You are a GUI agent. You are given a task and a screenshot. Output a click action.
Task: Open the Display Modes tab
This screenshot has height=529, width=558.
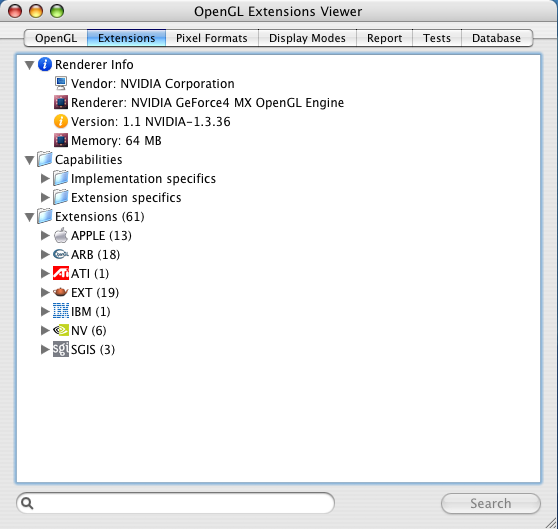point(307,38)
